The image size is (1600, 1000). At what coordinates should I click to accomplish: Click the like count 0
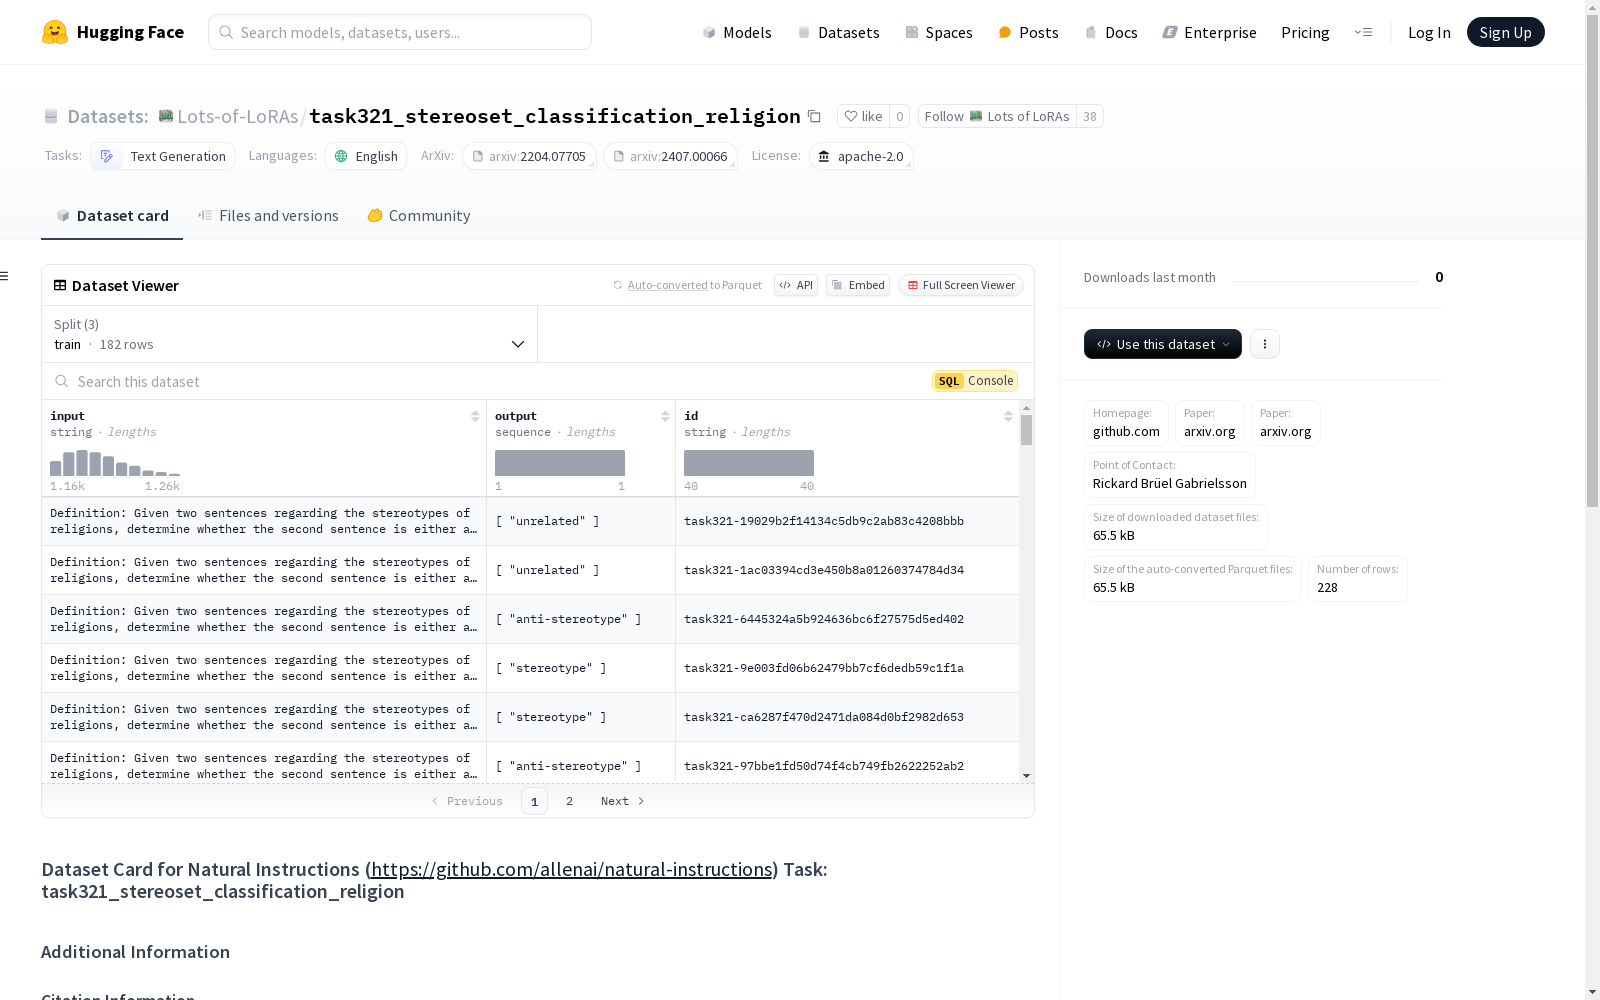(900, 117)
